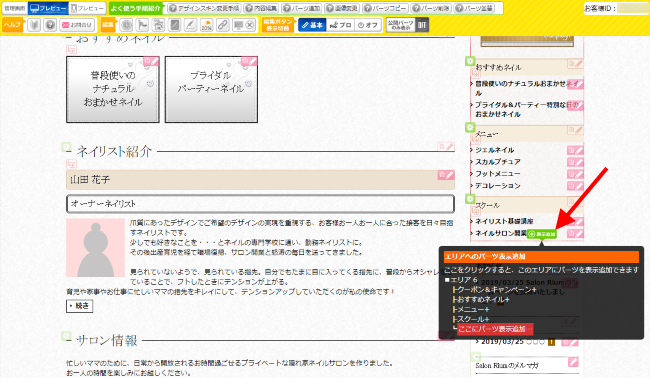Image resolution: width=650 pixels, height=378 pixels.
Task: Click the dark image panel icon in toolbar
Action: point(175,25)
